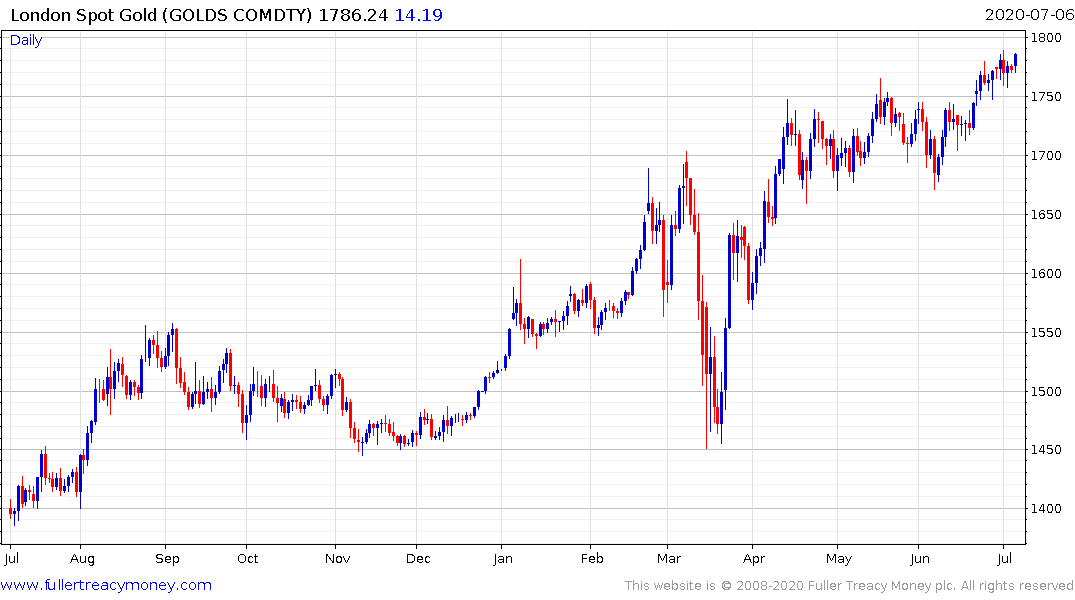Click the 1786.24 last price value
Screen dimensions: 1075x600
(x=353, y=15)
